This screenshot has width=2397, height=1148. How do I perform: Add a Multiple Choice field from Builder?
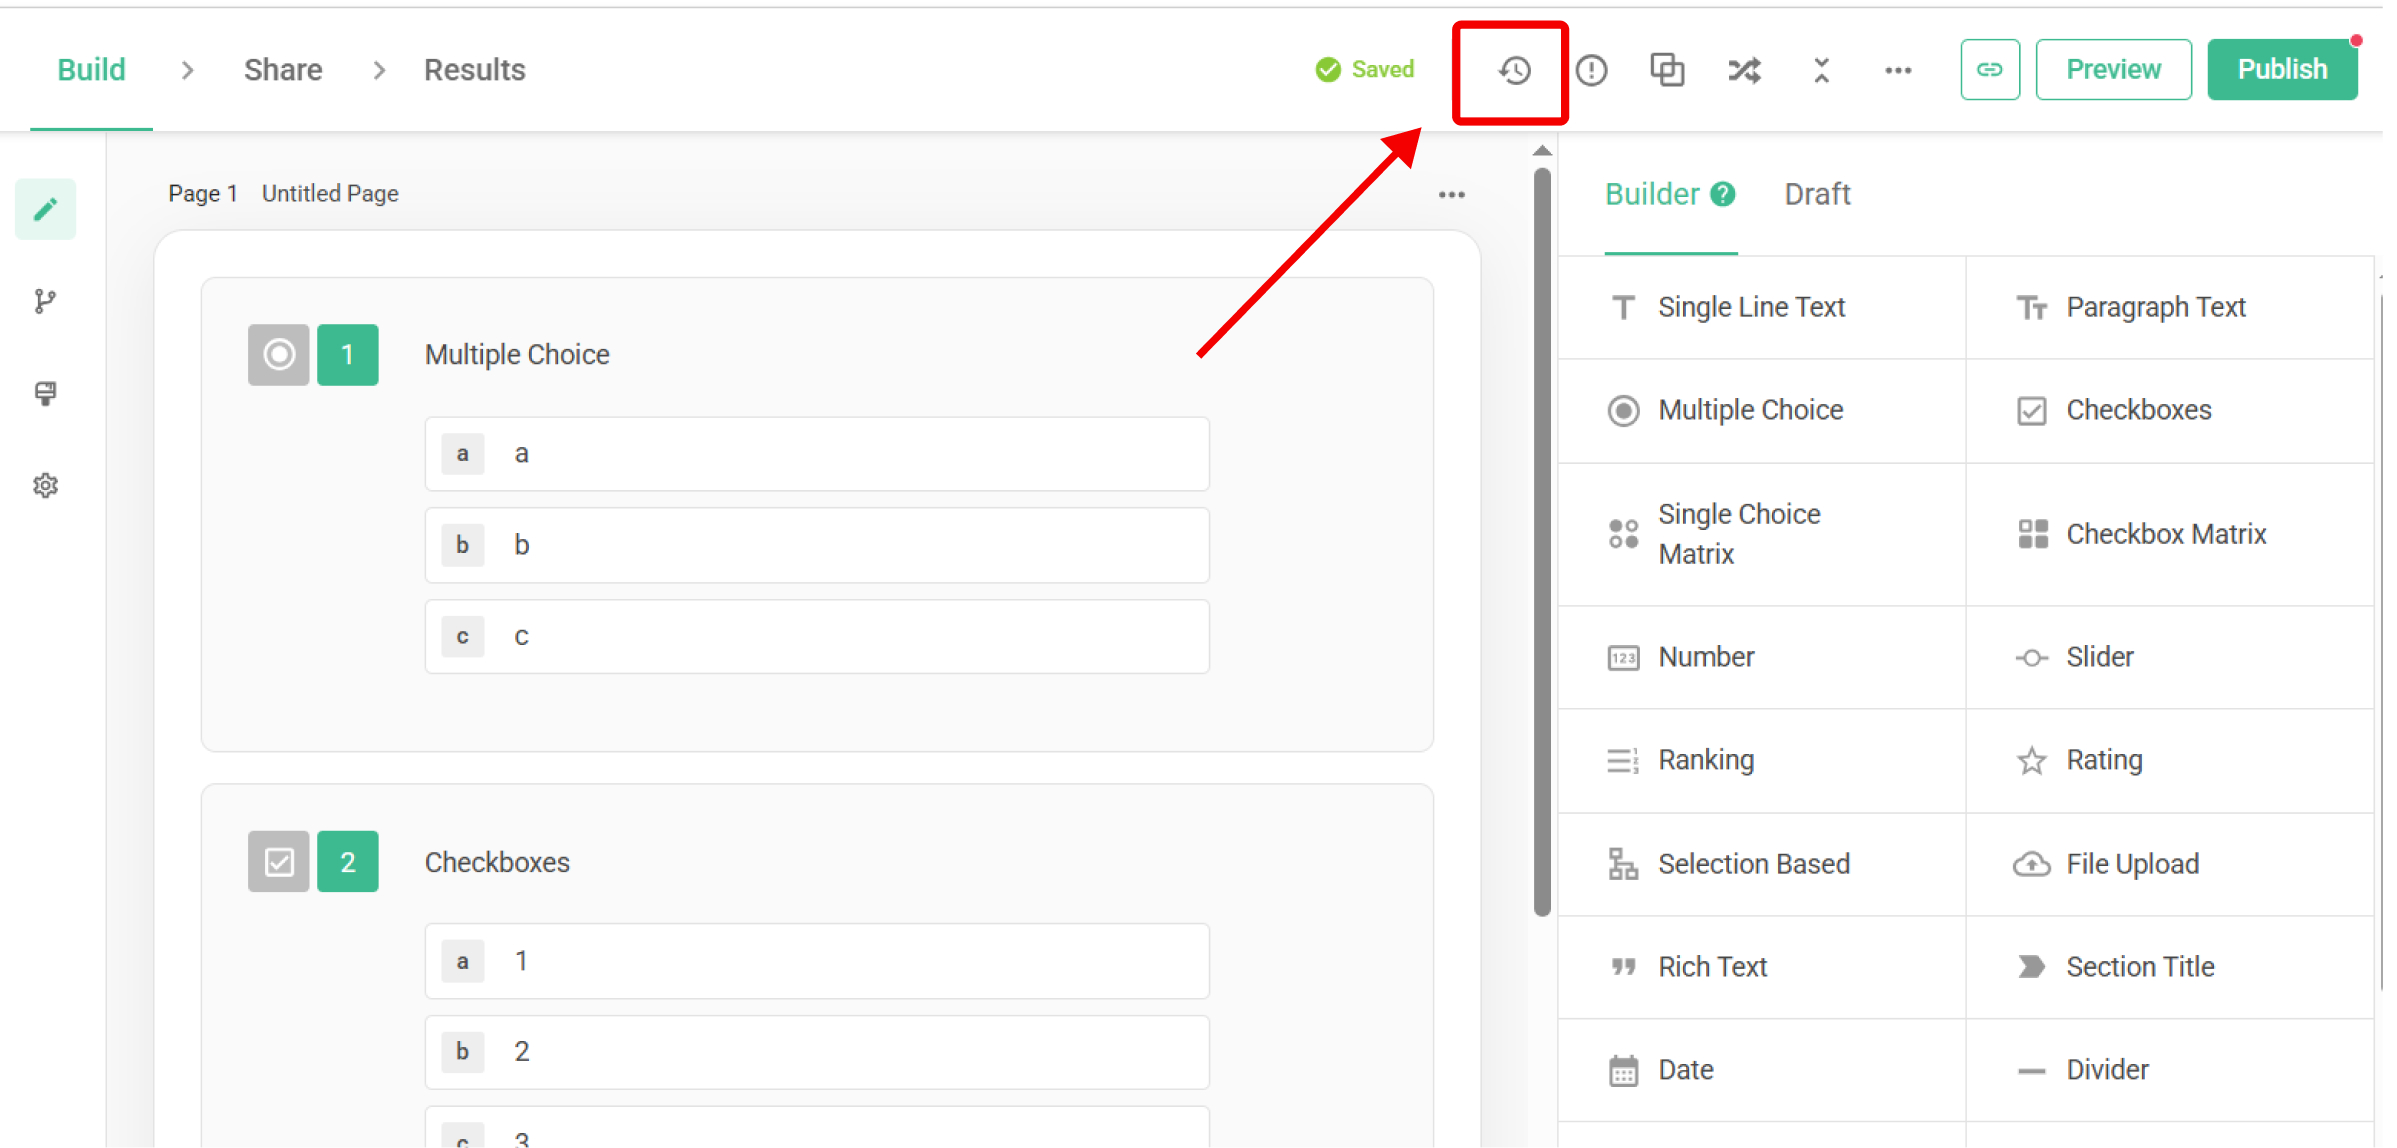pyautogui.click(x=1762, y=410)
